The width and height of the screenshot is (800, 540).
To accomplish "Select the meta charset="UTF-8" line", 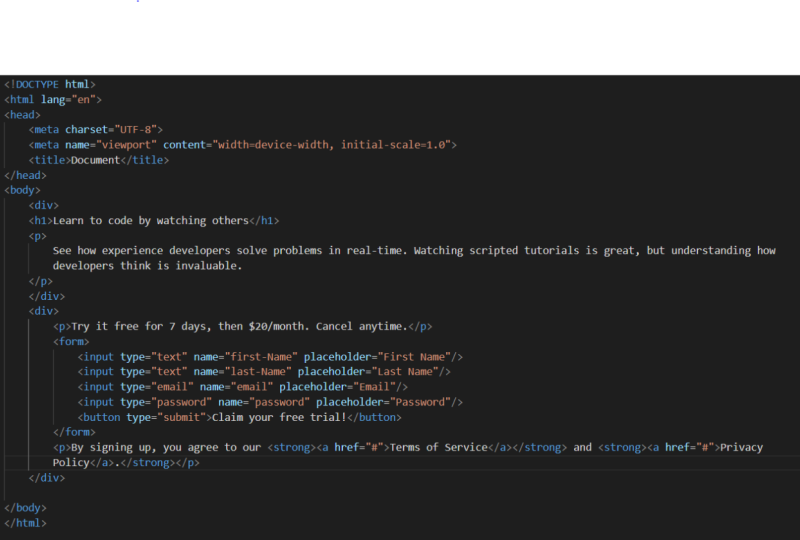I will [95, 130].
